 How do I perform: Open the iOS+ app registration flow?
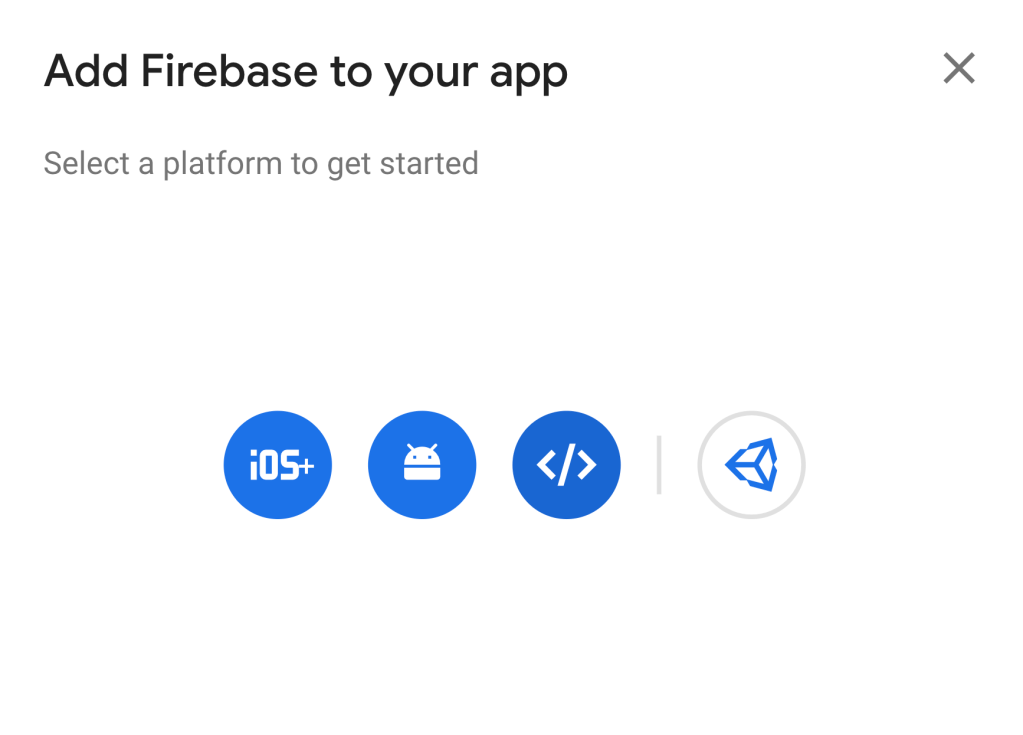click(277, 465)
